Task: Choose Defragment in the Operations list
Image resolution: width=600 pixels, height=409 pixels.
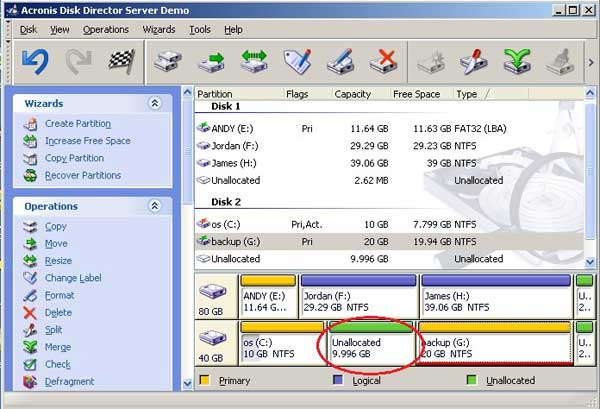Action: coord(69,381)
